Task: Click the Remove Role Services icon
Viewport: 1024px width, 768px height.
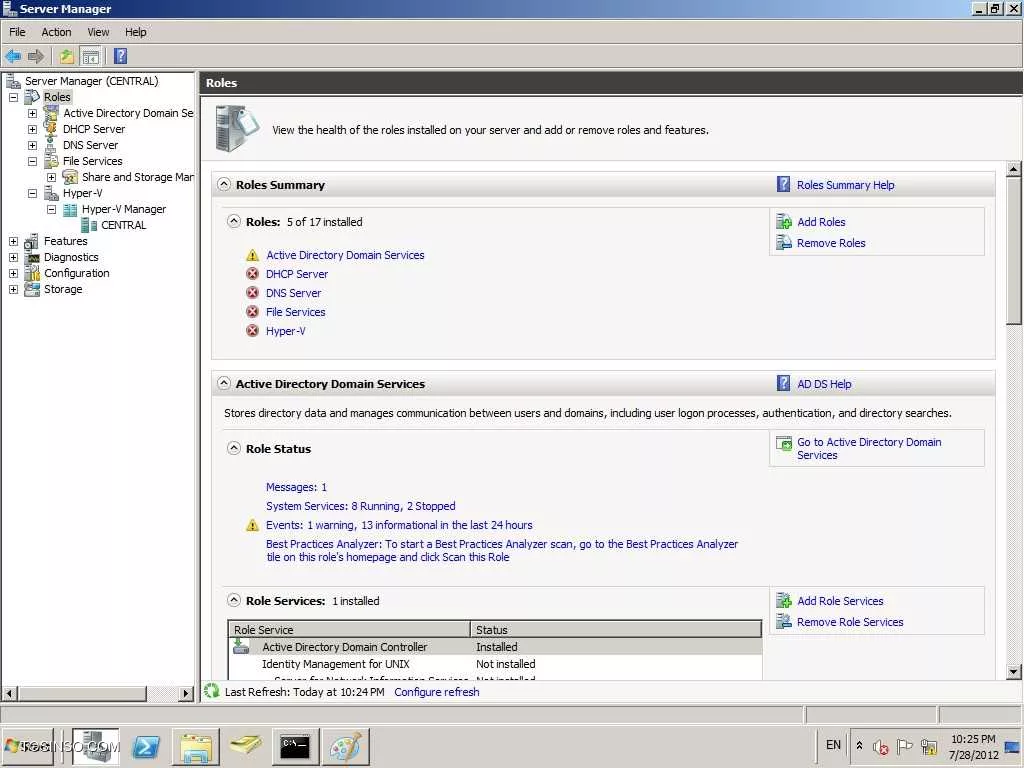Action: [x=784, y=622]
